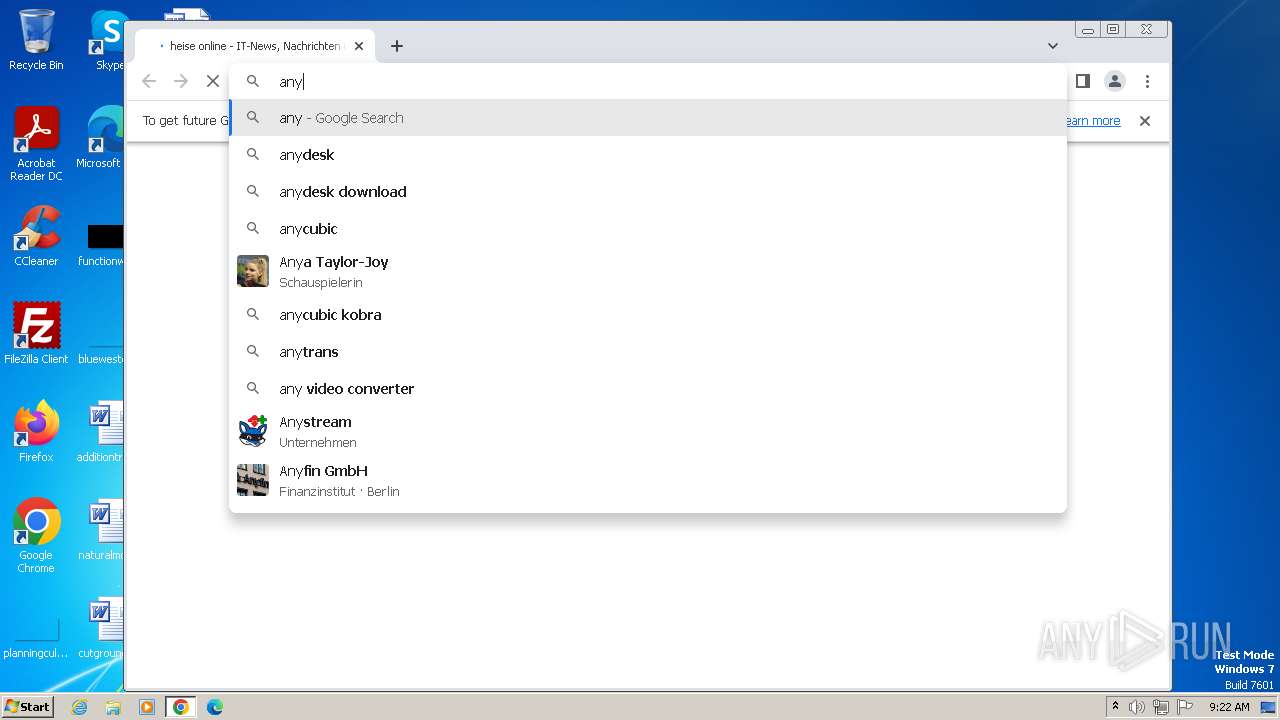The width and height of the screenshot is (1280, 720).
Task: Switch to the heise online tab
Action: click(255, 46)
